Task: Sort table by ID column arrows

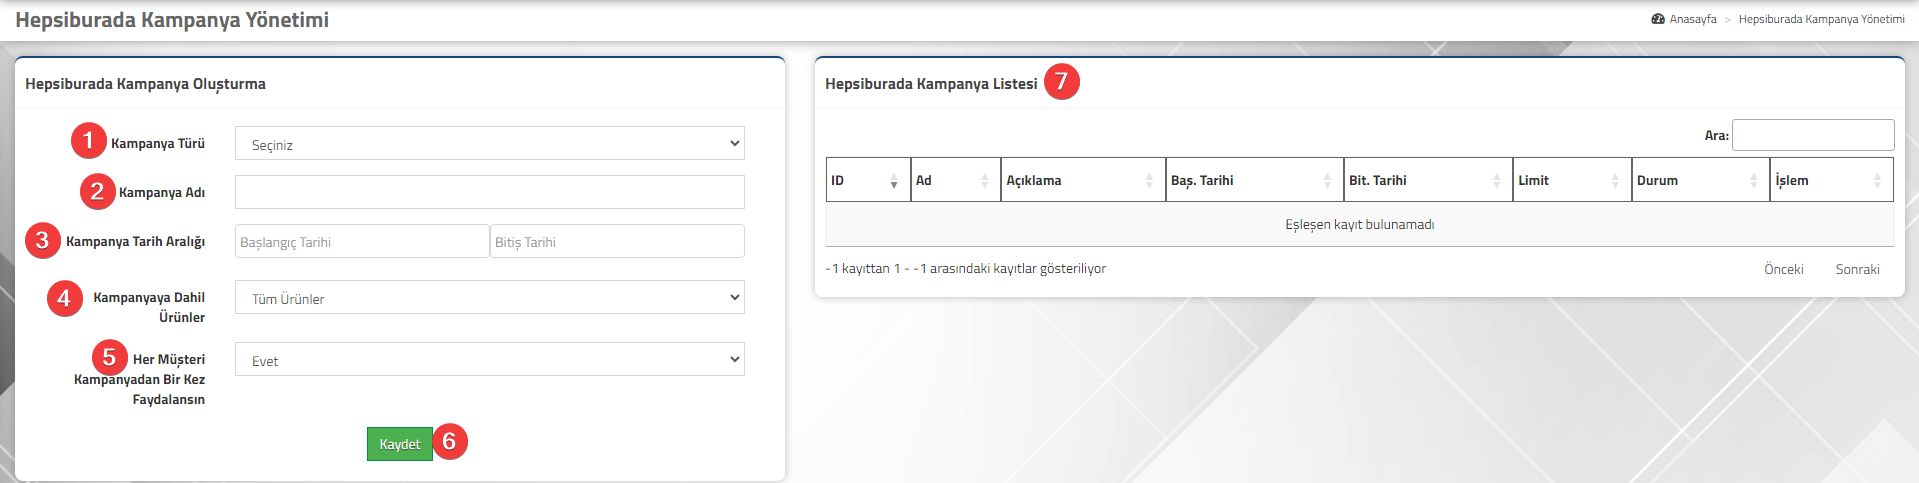Action: coord(893,181)
